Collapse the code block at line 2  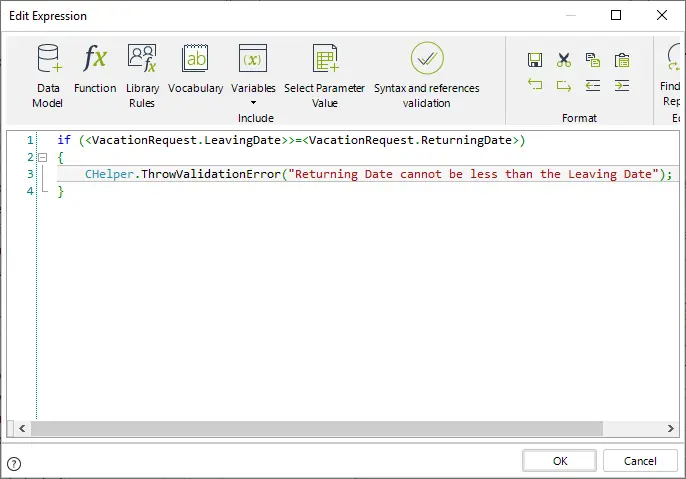42,157
